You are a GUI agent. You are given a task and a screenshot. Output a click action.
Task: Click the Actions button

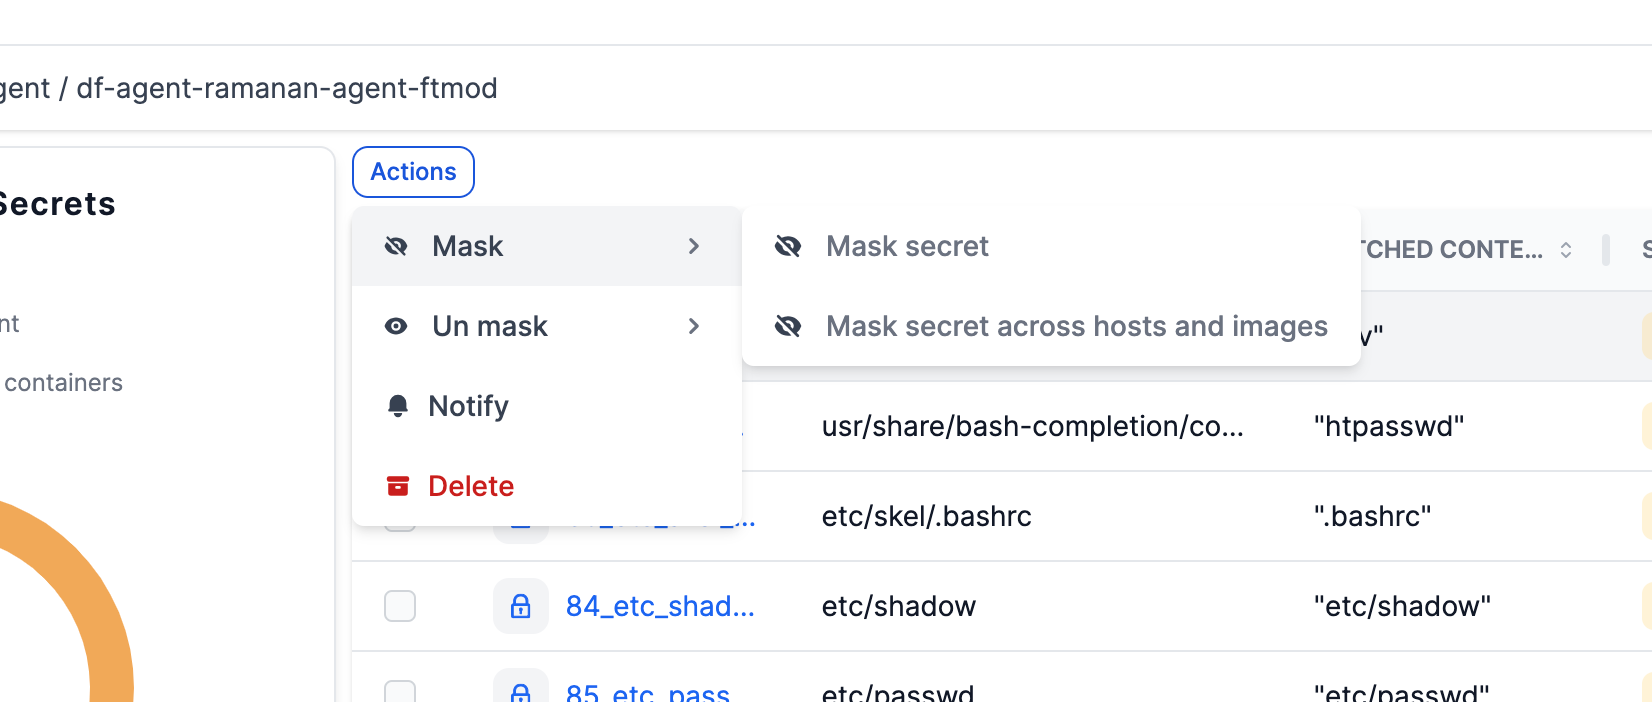413,171
